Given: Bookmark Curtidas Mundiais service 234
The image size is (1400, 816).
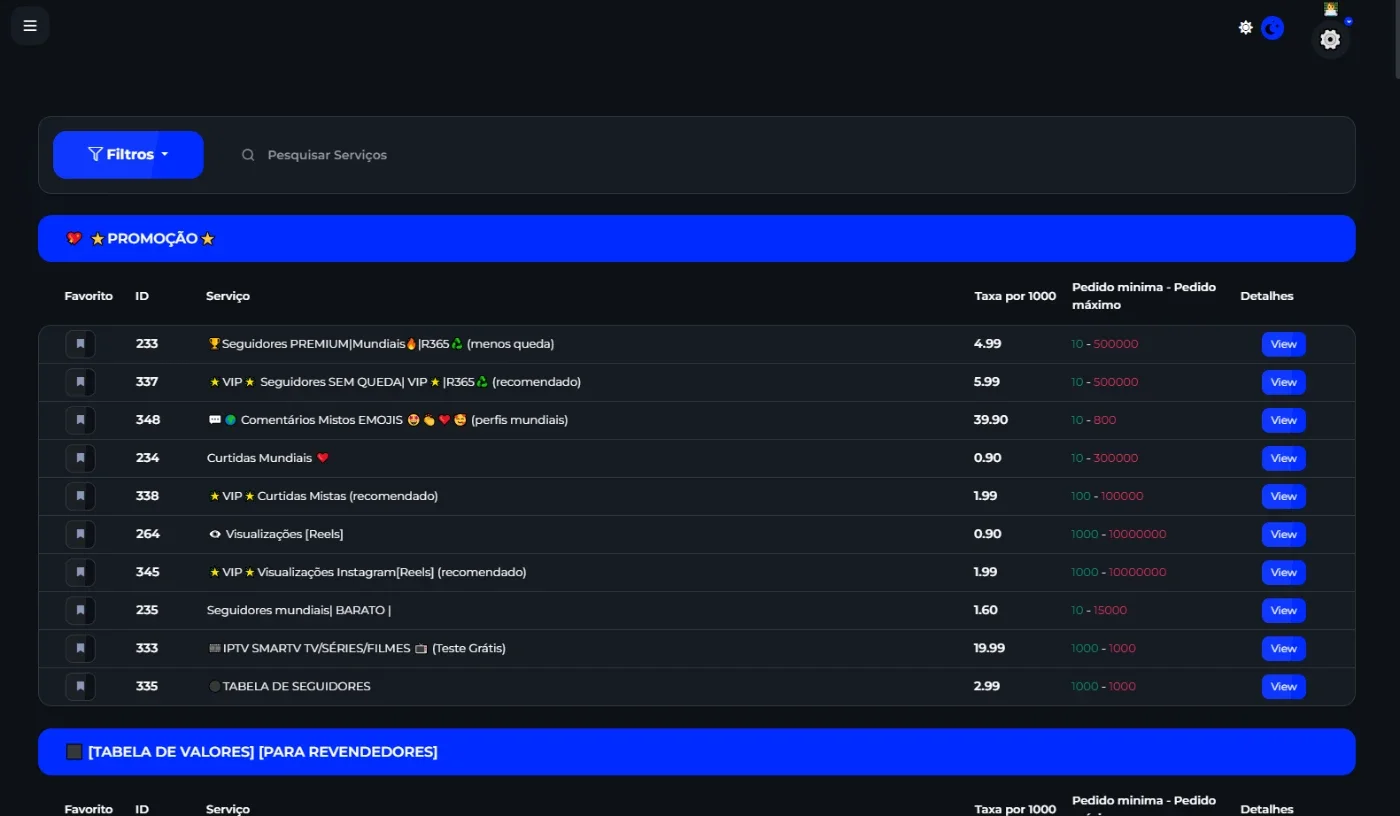Looking at the screenshot, I should point(80,458).
